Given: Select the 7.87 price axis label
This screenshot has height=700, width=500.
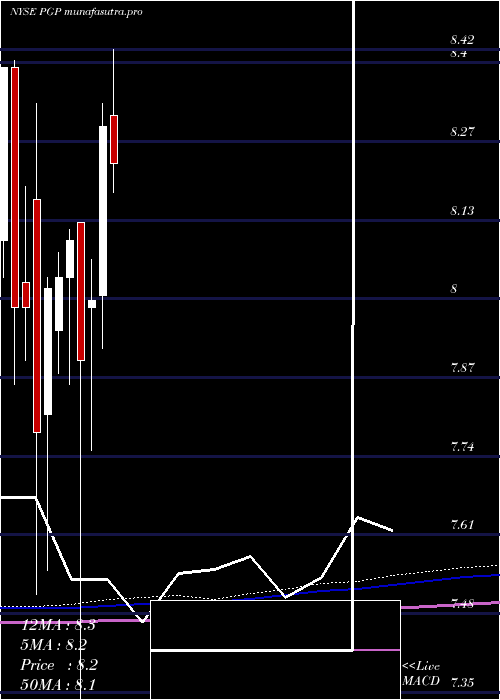Looking at the screenshot, I should click(x=462, y=368).
